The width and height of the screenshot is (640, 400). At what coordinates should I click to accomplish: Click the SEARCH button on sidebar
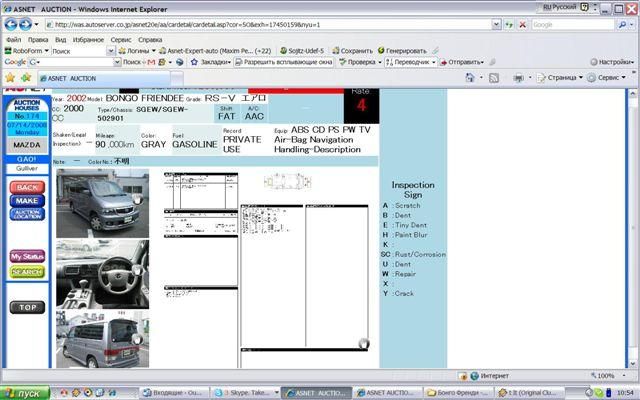(x=27, y=272)
